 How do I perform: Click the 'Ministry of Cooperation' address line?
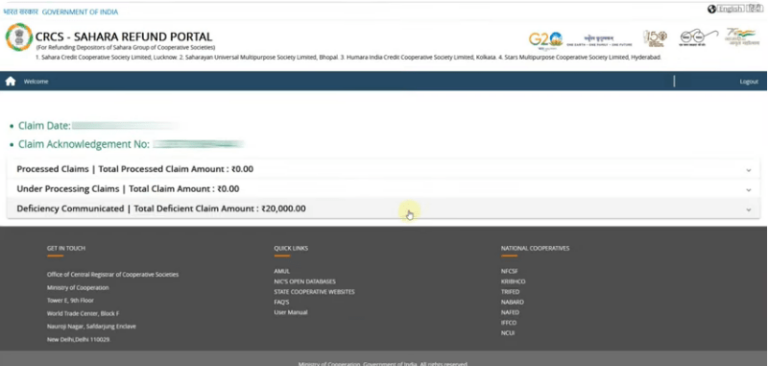pyautogui.click(x=78, y=288)
